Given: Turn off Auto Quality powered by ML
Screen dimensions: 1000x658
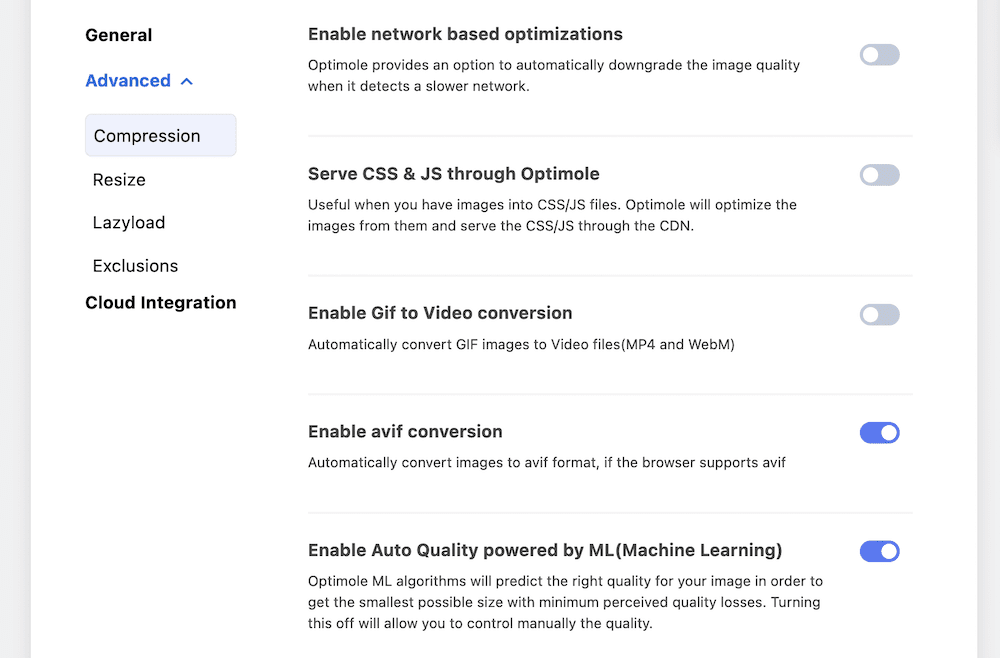Looking at the screenshot, I should tap(879, 552).
